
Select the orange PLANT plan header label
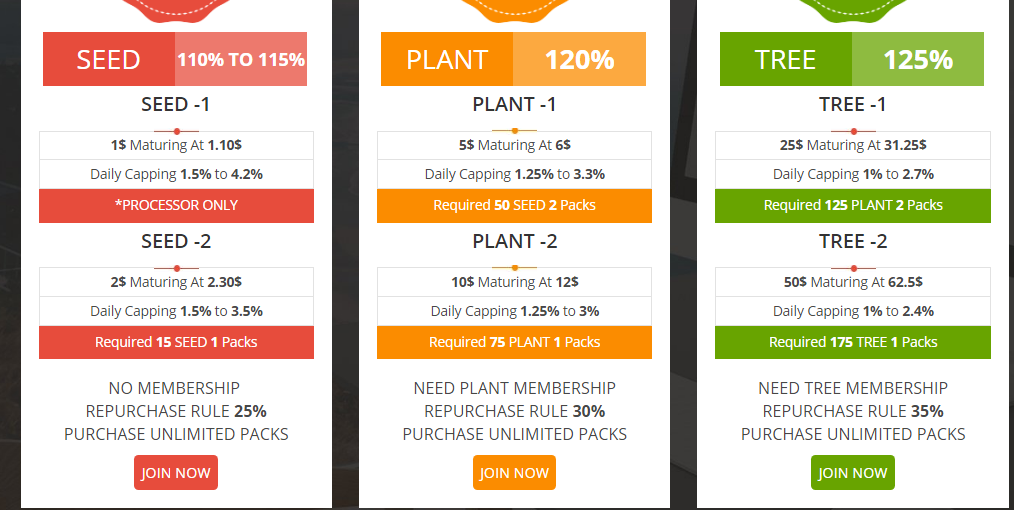(447, 59)
